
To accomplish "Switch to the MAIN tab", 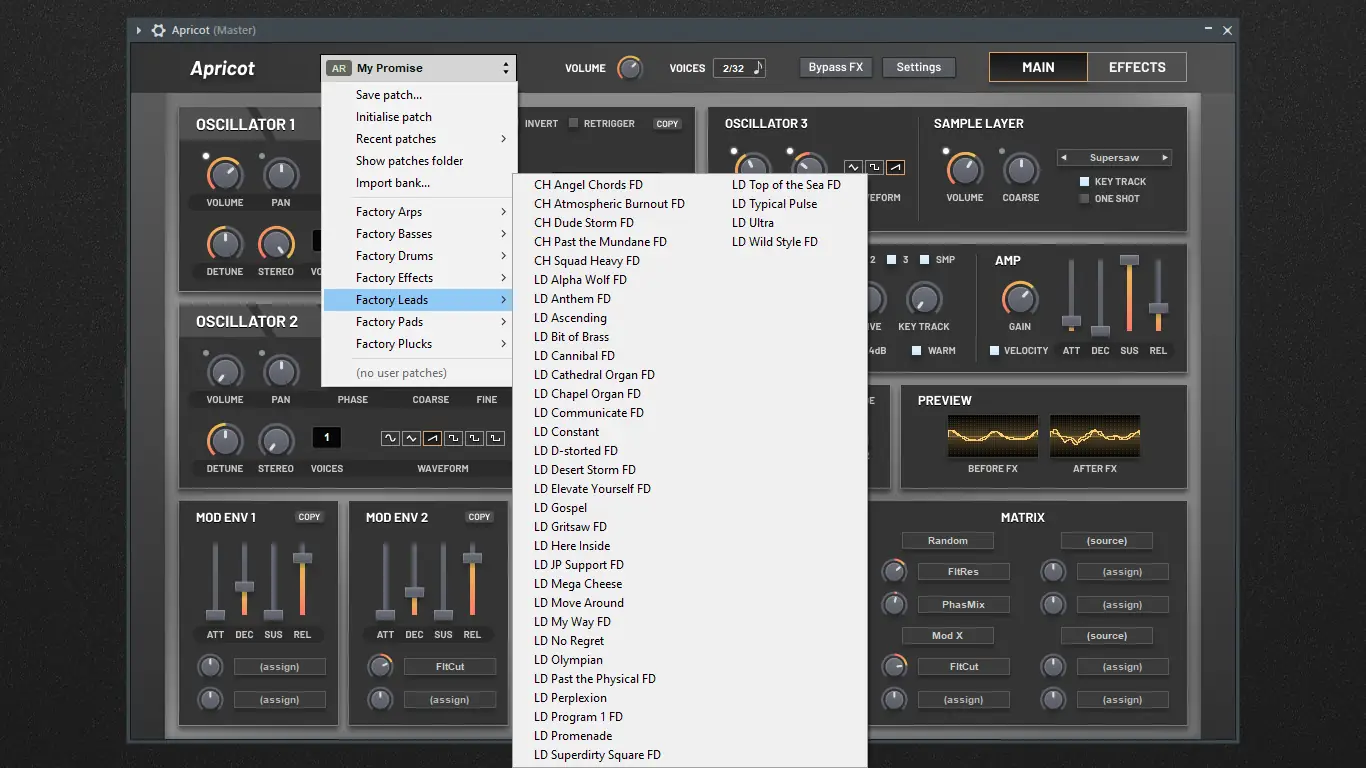I will (x=1038, y=68).
